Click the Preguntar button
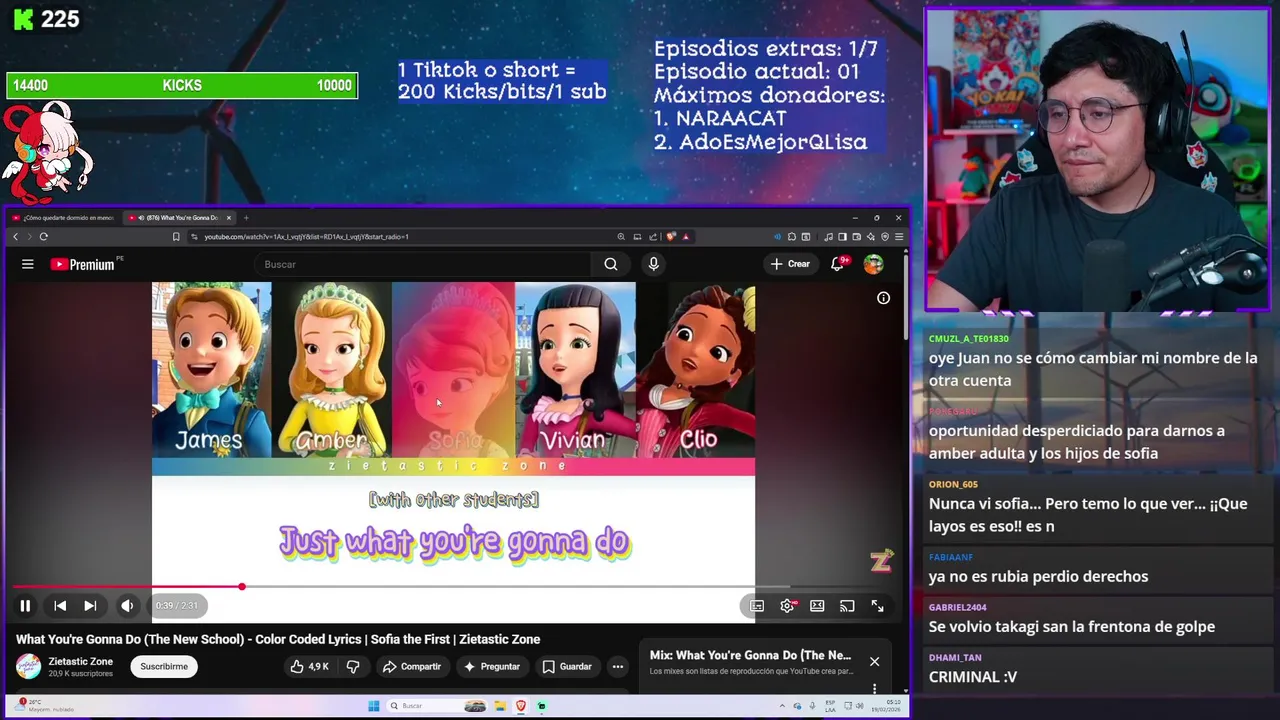This screenshot has width=1280, height=720. click(x=492, y=666)
